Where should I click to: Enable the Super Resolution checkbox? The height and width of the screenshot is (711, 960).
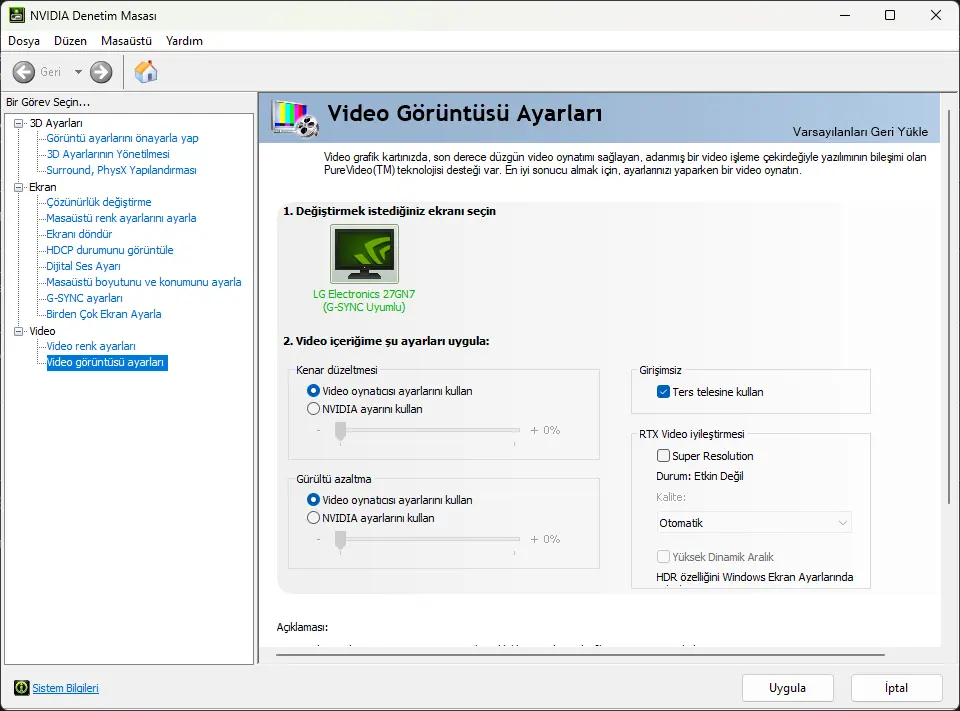coord(663,456)
